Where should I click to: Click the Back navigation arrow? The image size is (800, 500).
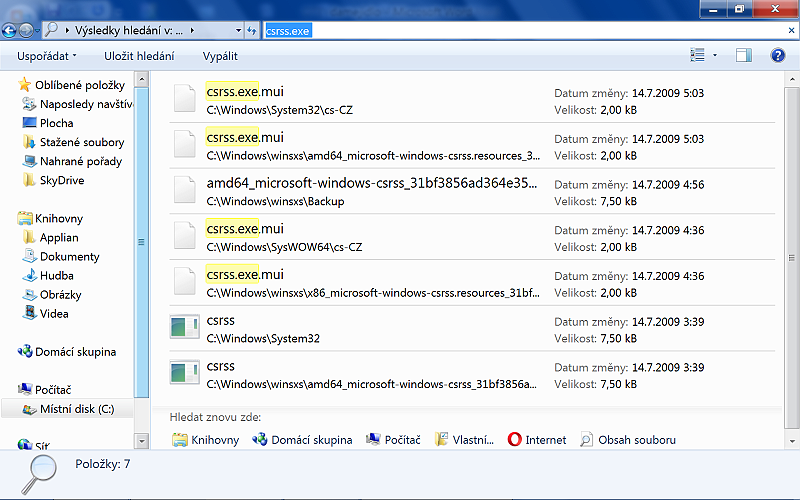point(12,31)
